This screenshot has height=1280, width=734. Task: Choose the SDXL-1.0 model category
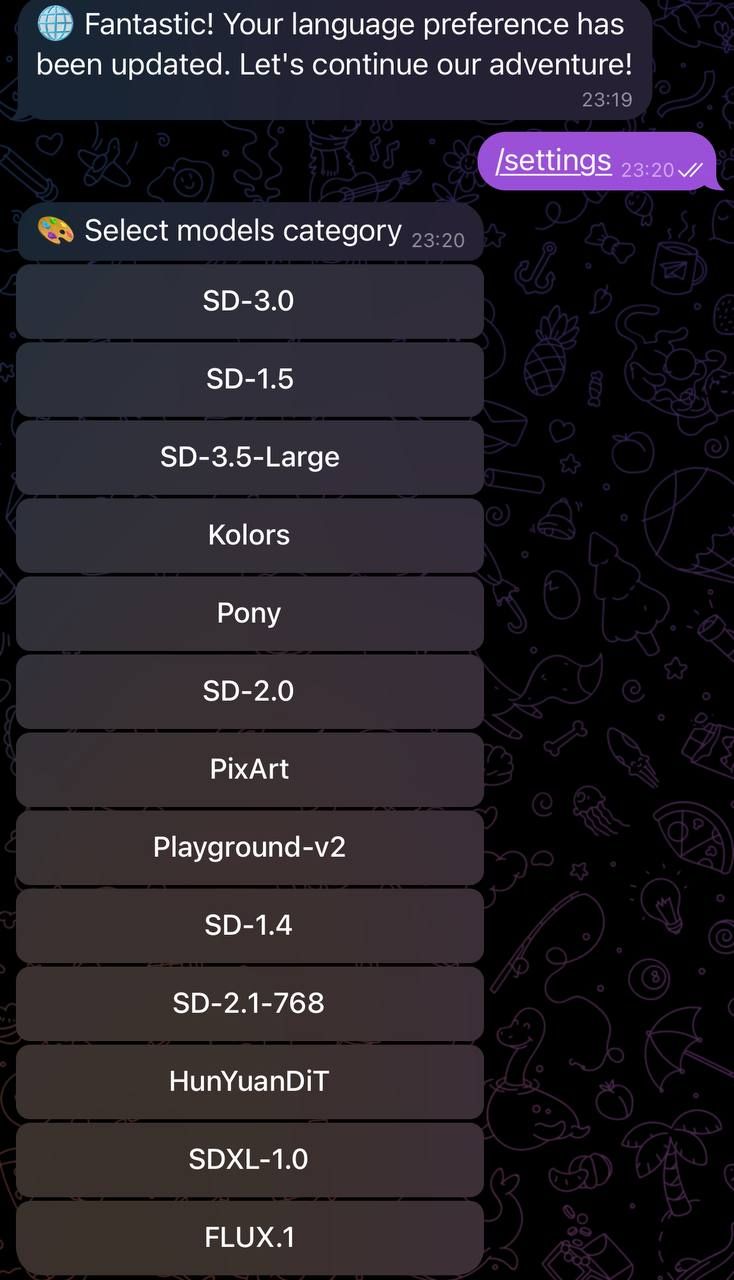coord(248,1159)
